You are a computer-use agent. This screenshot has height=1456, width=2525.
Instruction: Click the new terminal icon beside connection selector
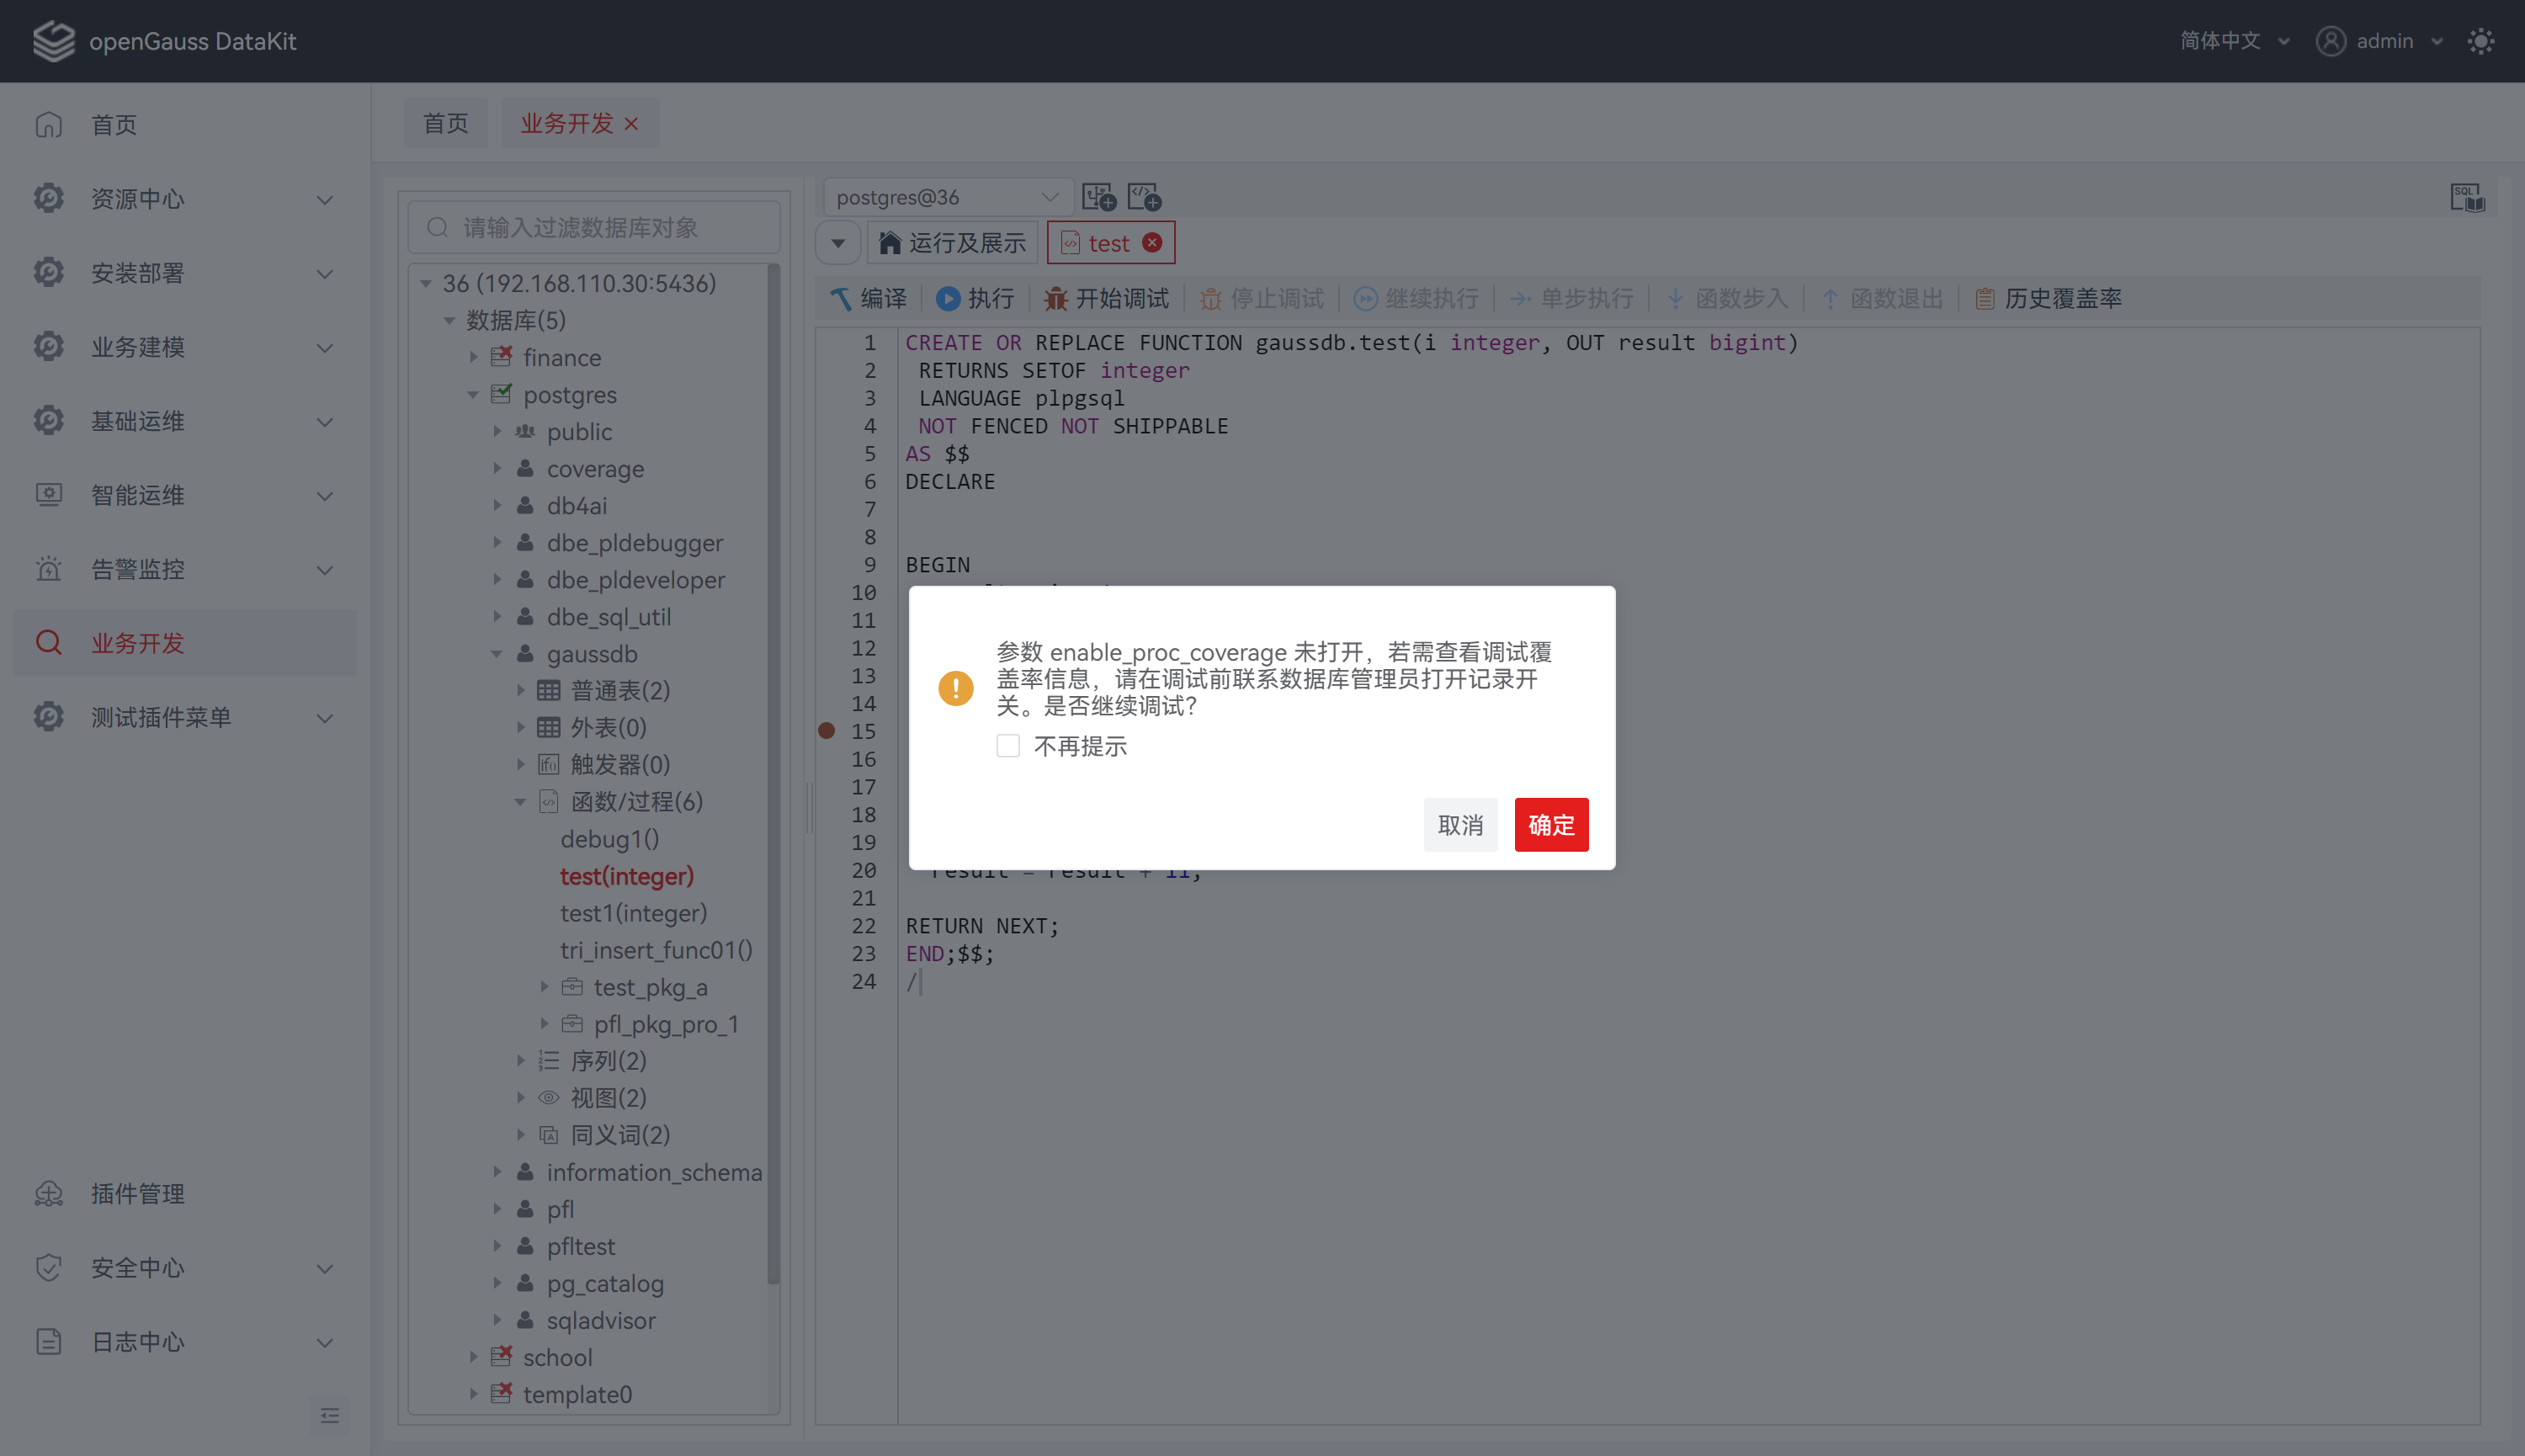(1099, 197)
